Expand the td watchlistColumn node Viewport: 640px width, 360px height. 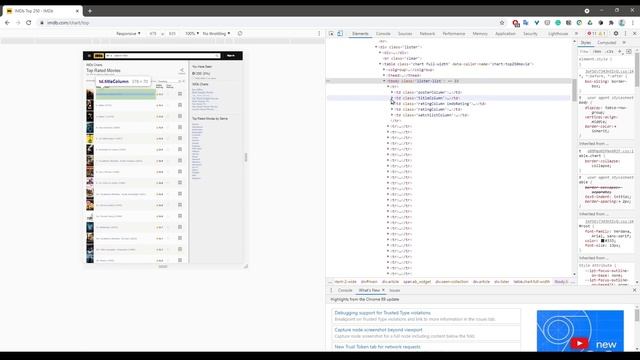392,115
